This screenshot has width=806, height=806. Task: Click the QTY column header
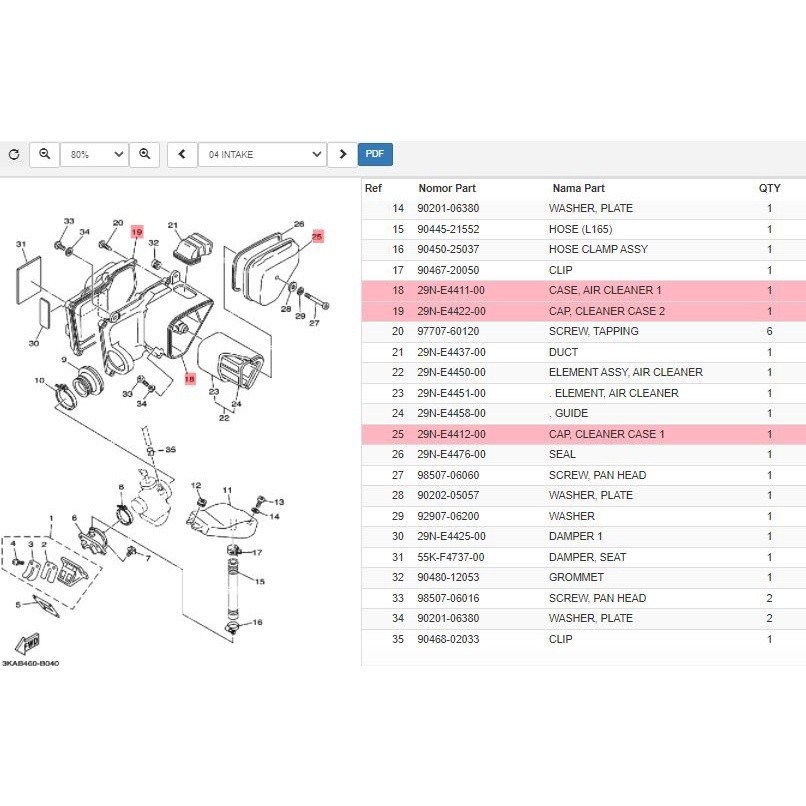769,188
